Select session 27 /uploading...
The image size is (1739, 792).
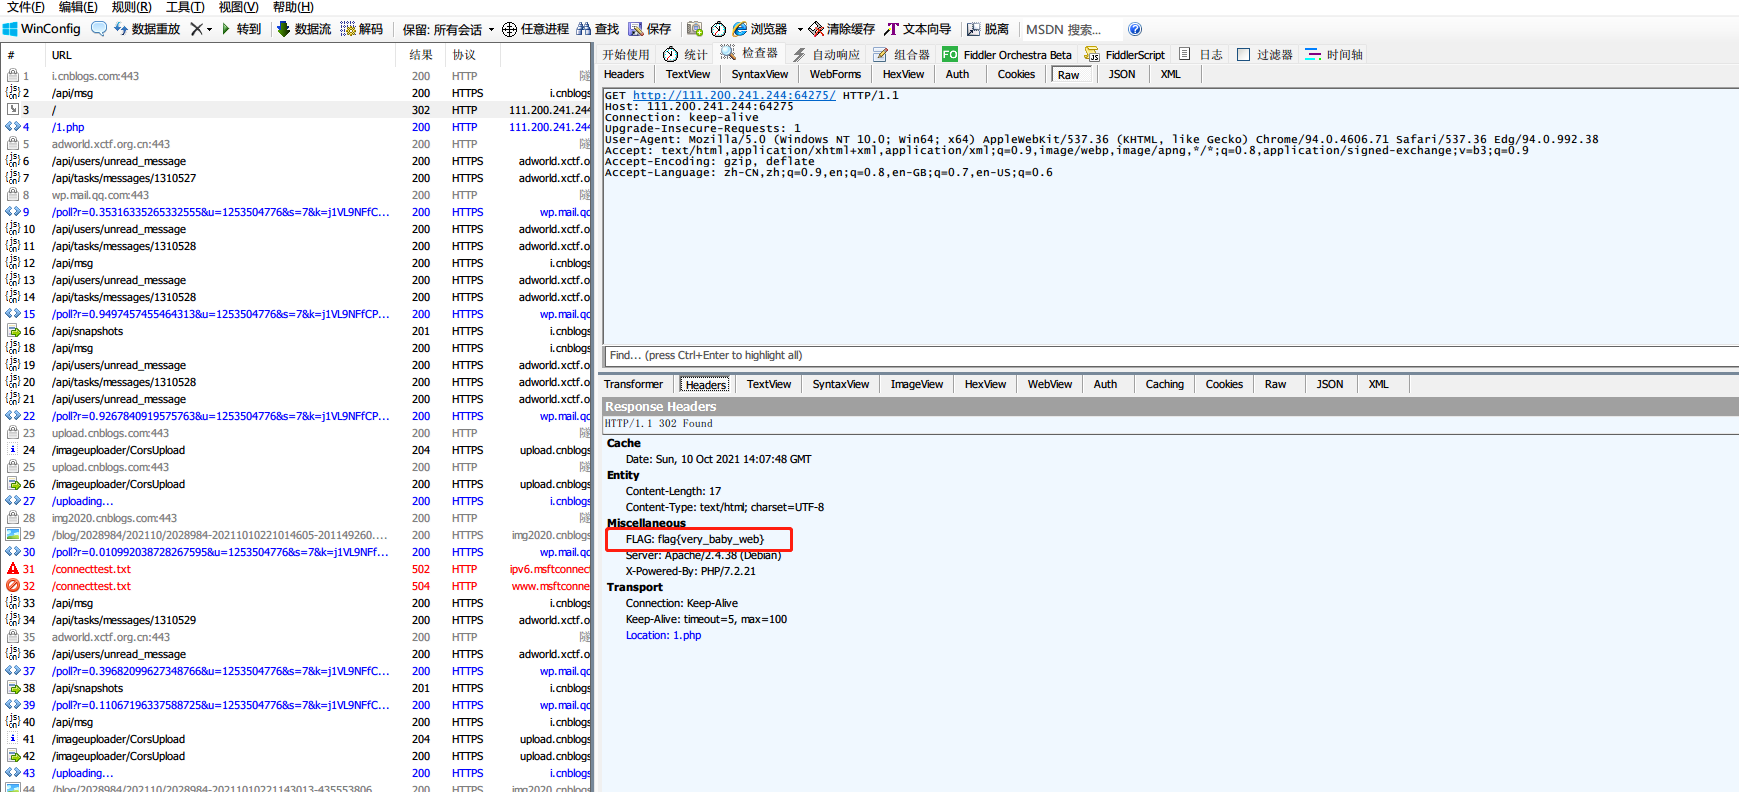point(297,501)
